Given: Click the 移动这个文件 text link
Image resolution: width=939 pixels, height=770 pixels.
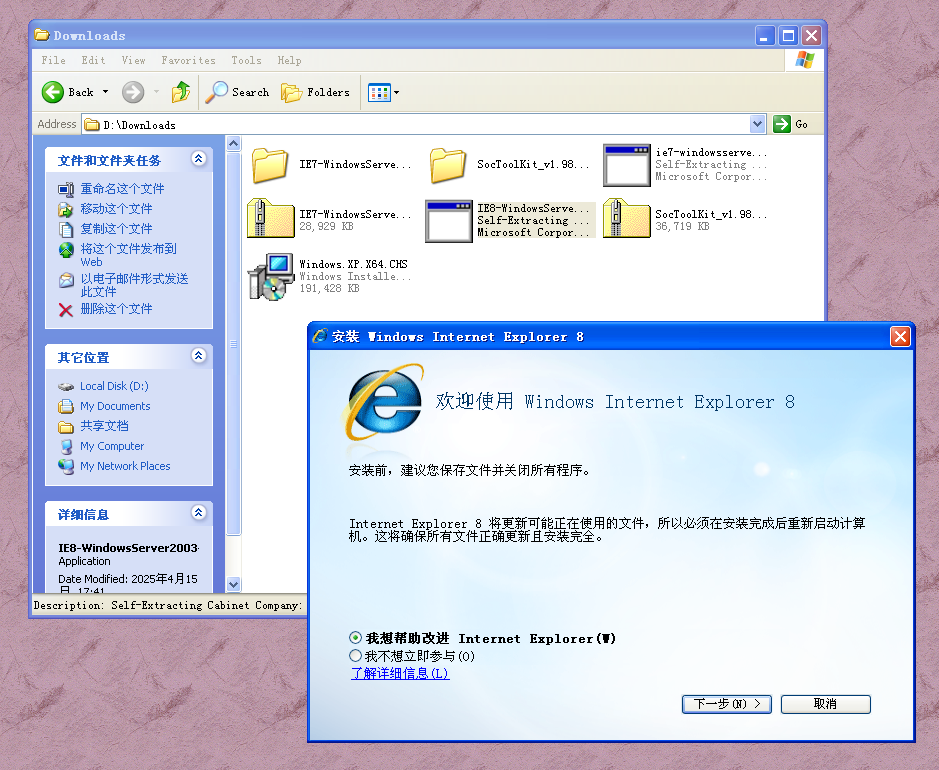Looking at the screenshot, I should point(116,209).
